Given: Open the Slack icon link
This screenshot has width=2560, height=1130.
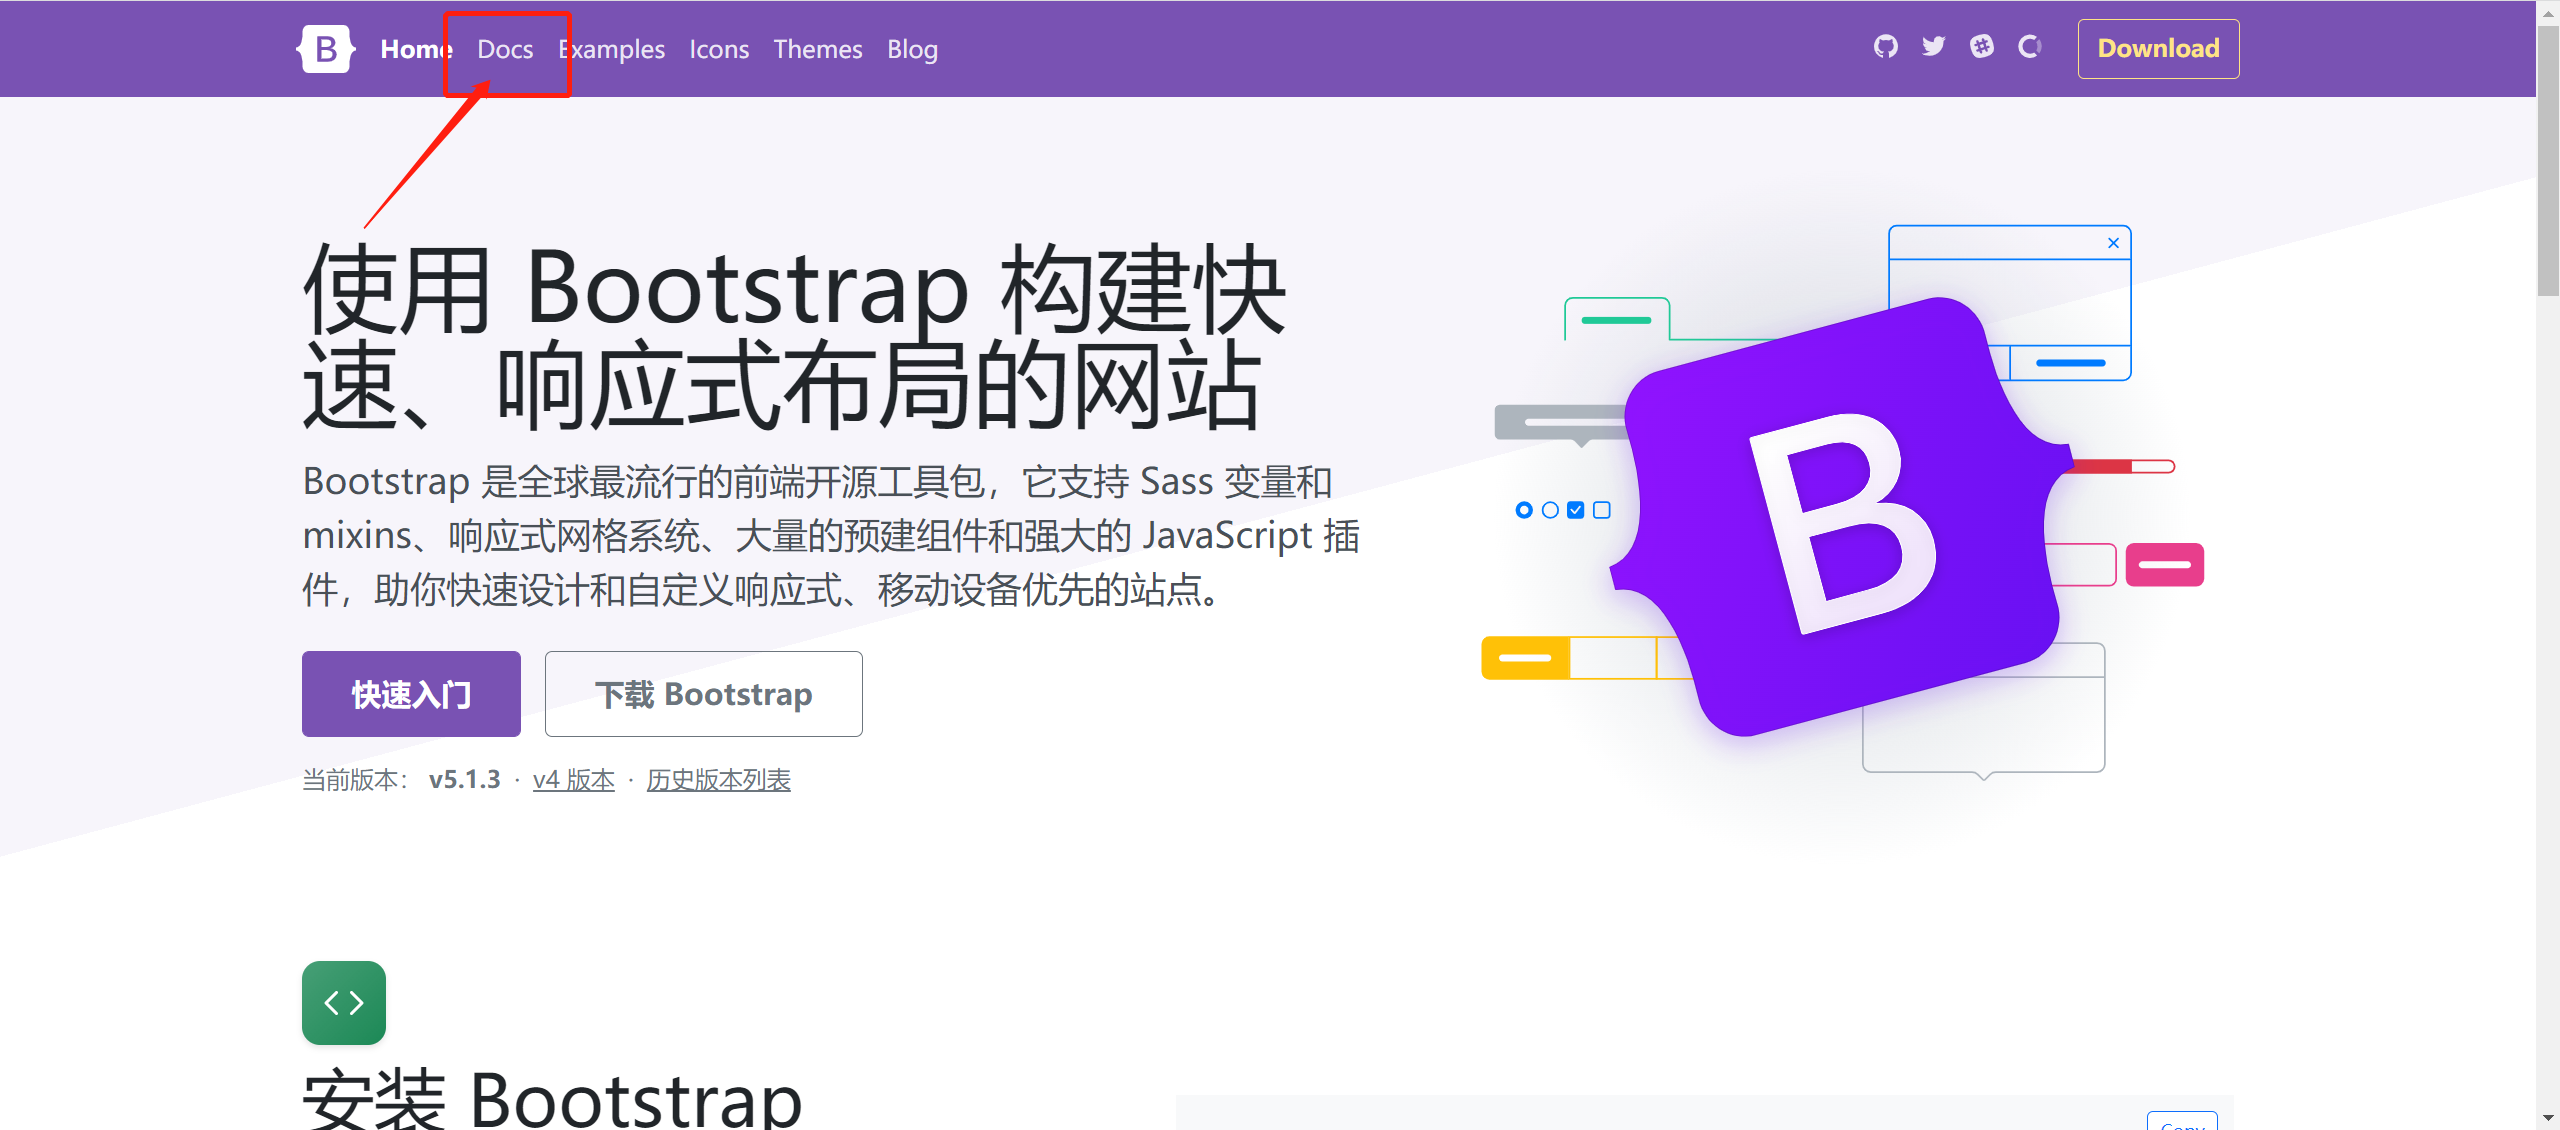Looking at the screenshot, I should 1981,47.
